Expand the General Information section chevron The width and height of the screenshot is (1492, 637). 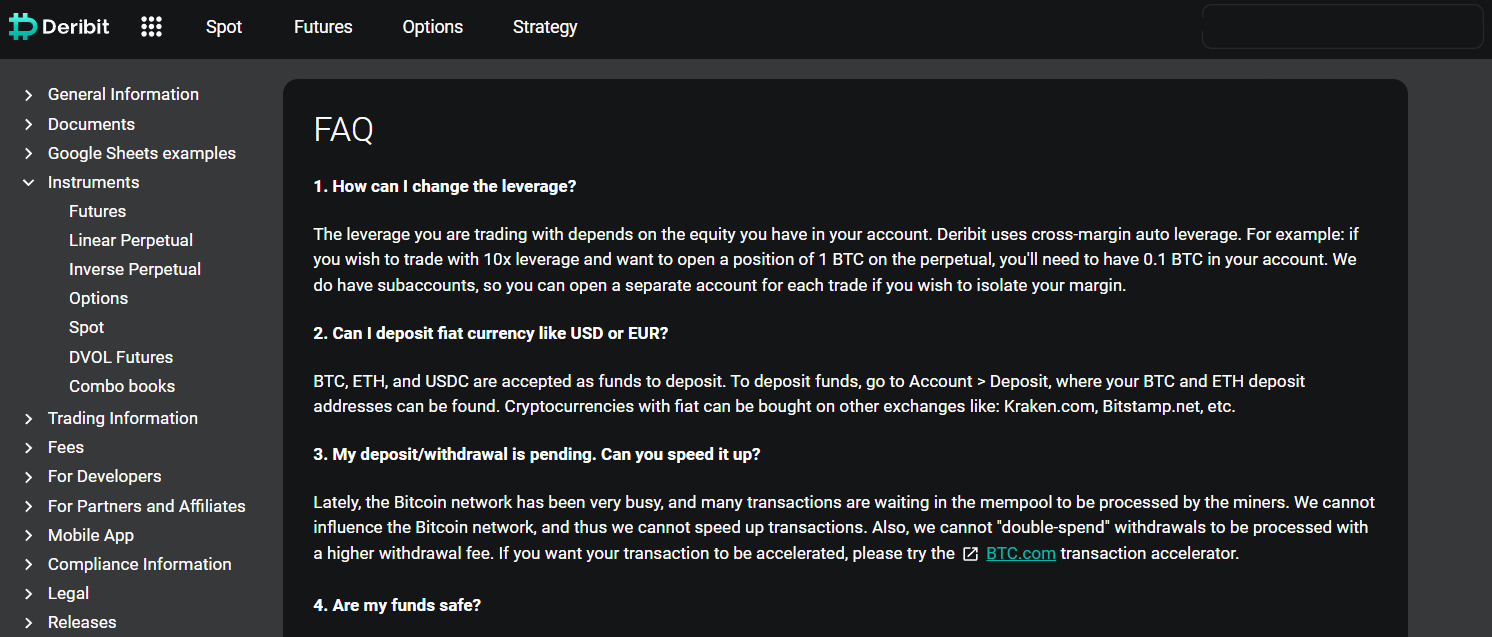29,95
